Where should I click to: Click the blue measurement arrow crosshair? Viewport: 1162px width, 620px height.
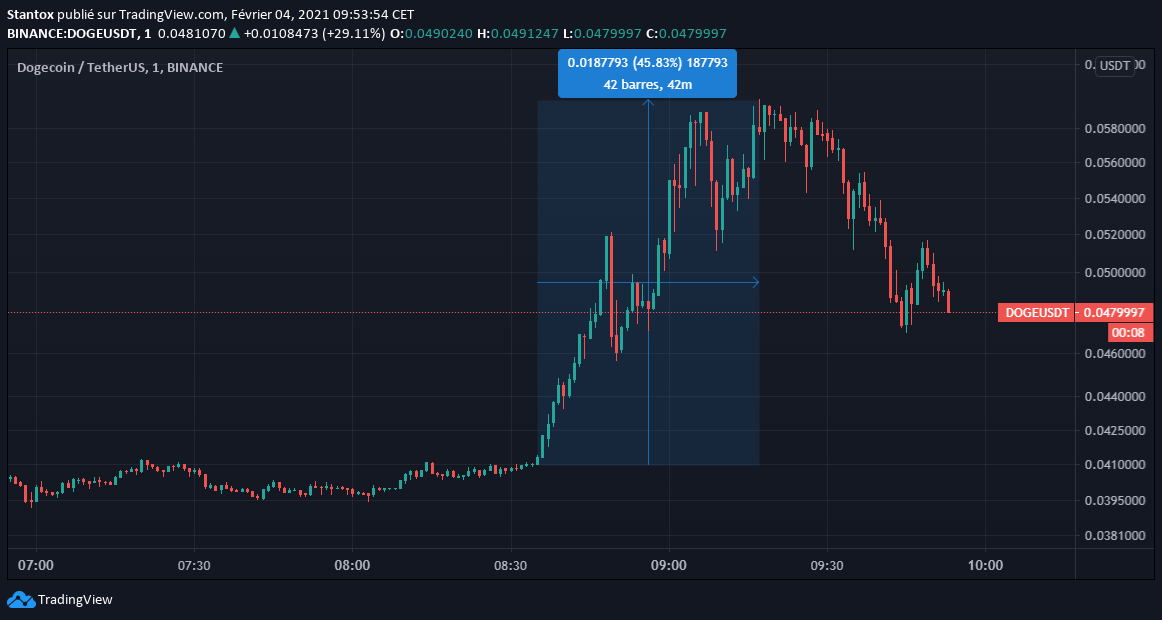click(x=648, y=283)
